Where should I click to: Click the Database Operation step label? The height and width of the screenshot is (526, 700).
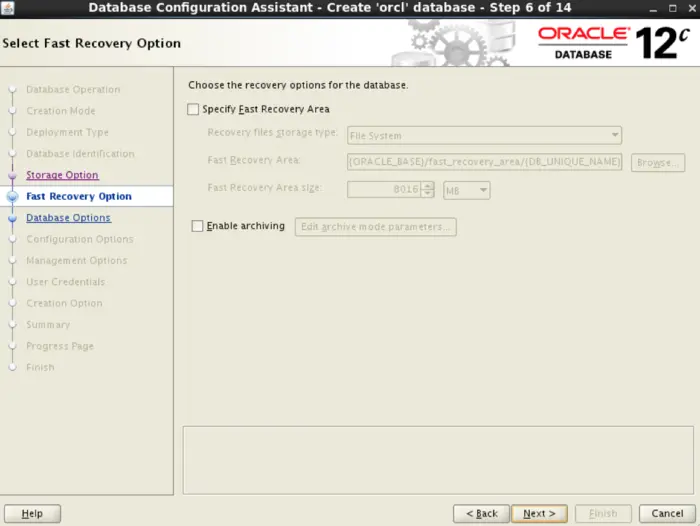[73, 90]
